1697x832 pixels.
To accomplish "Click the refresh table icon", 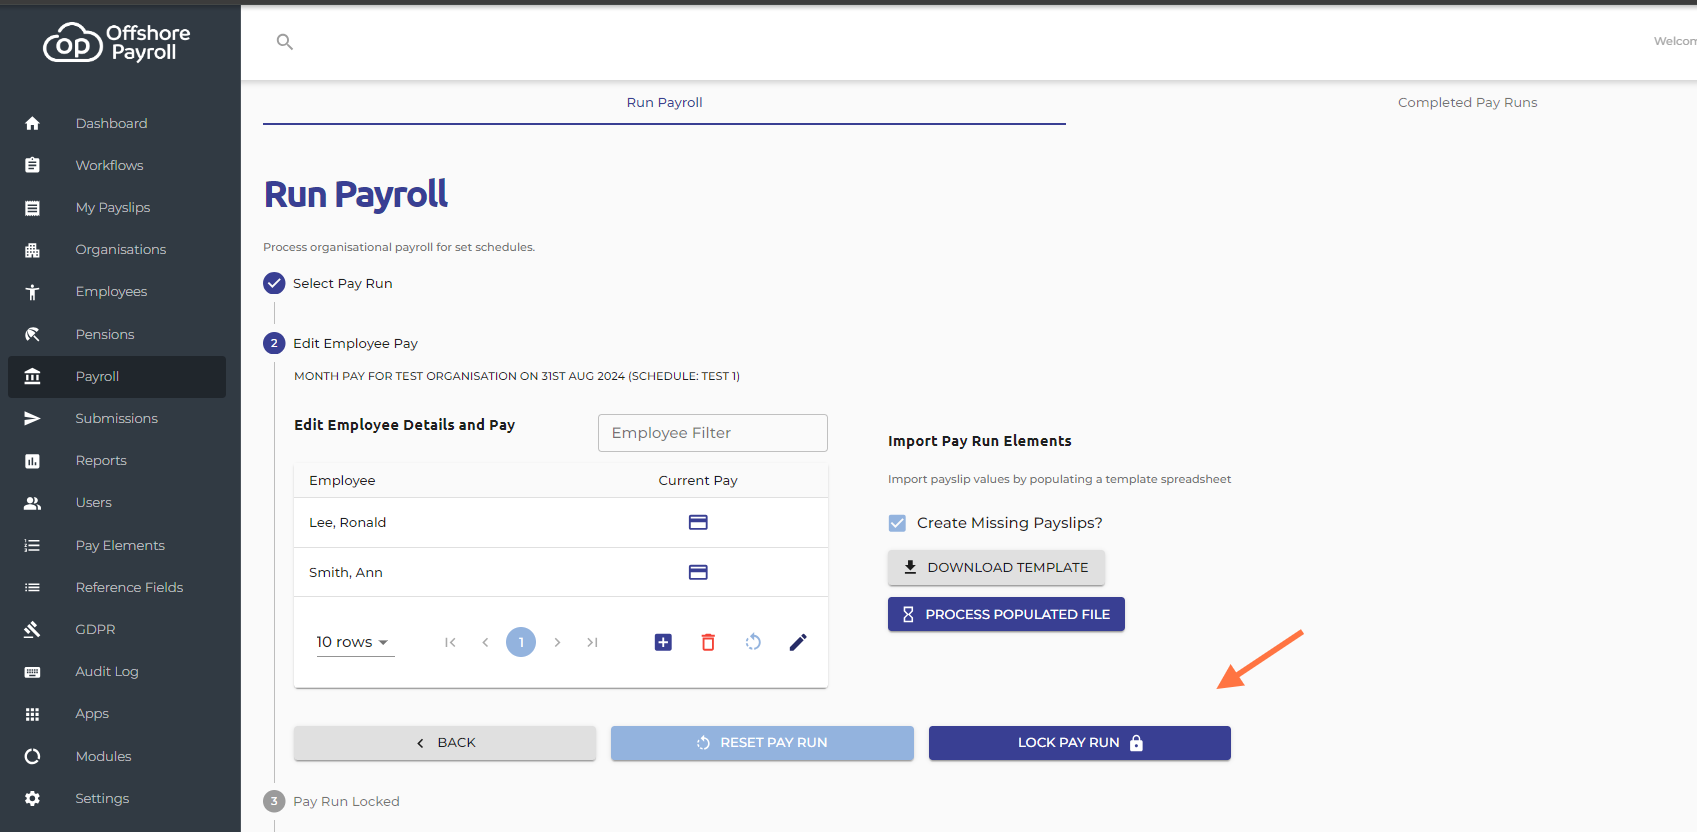I will [x=753, y=642].
